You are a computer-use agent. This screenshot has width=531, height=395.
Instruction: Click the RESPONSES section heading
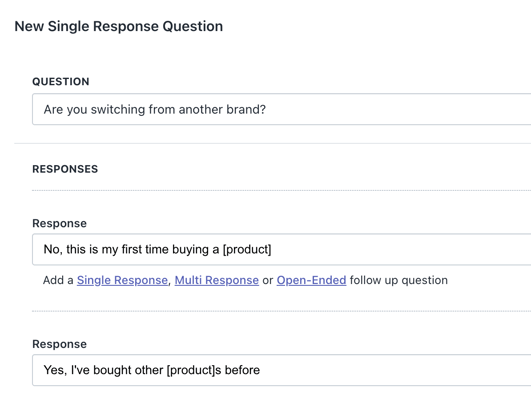pyautogui.click(x=65, y=169)
